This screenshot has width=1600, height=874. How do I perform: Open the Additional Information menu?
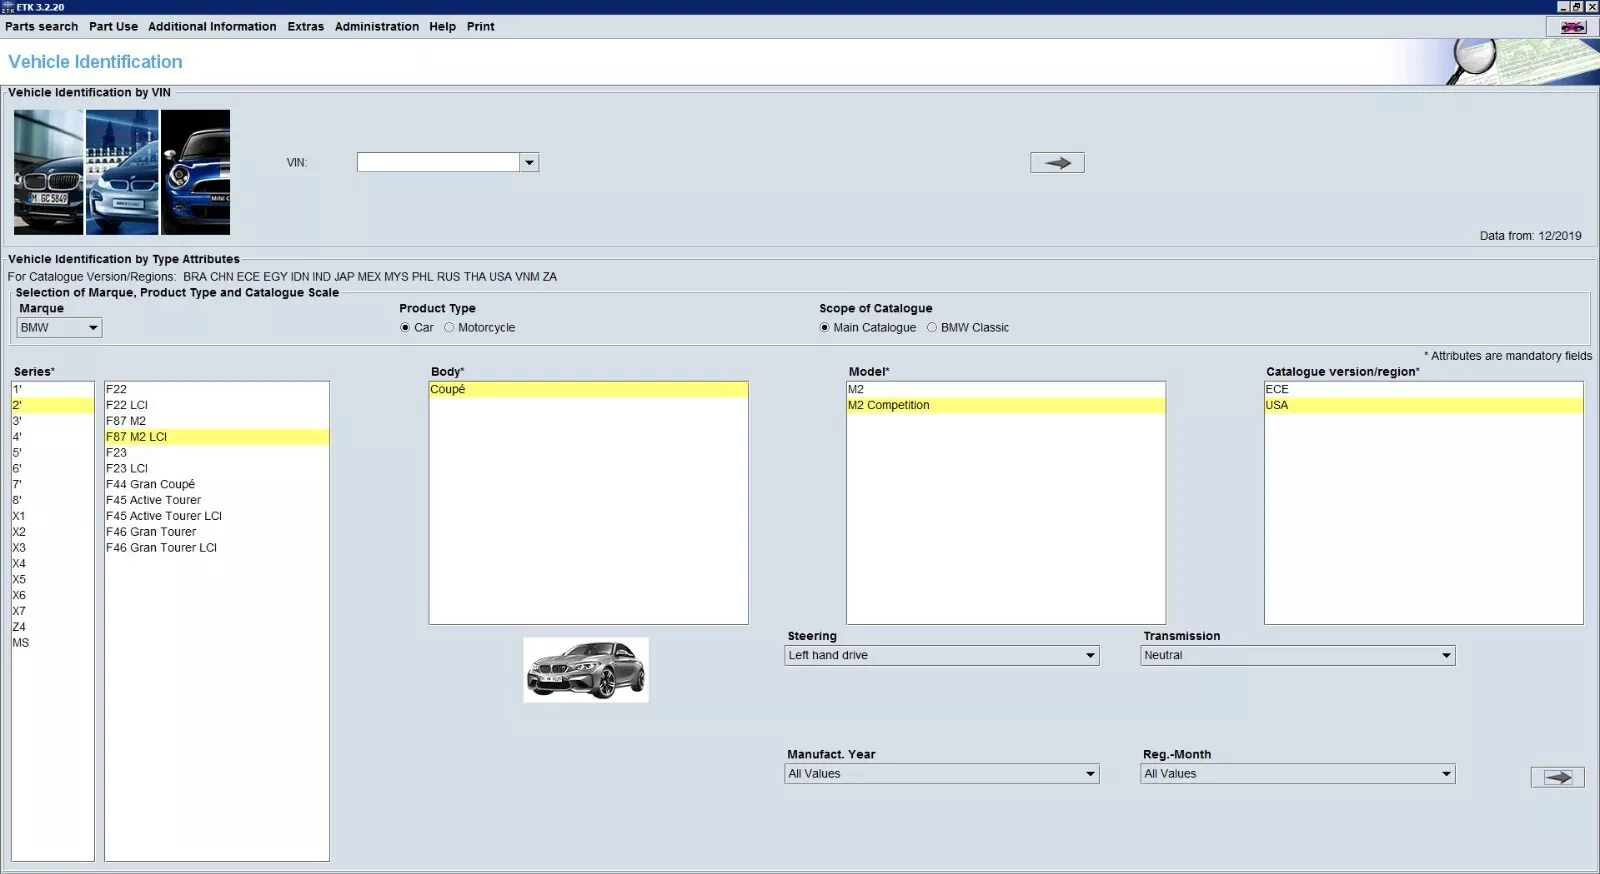[x=212, y=27]
